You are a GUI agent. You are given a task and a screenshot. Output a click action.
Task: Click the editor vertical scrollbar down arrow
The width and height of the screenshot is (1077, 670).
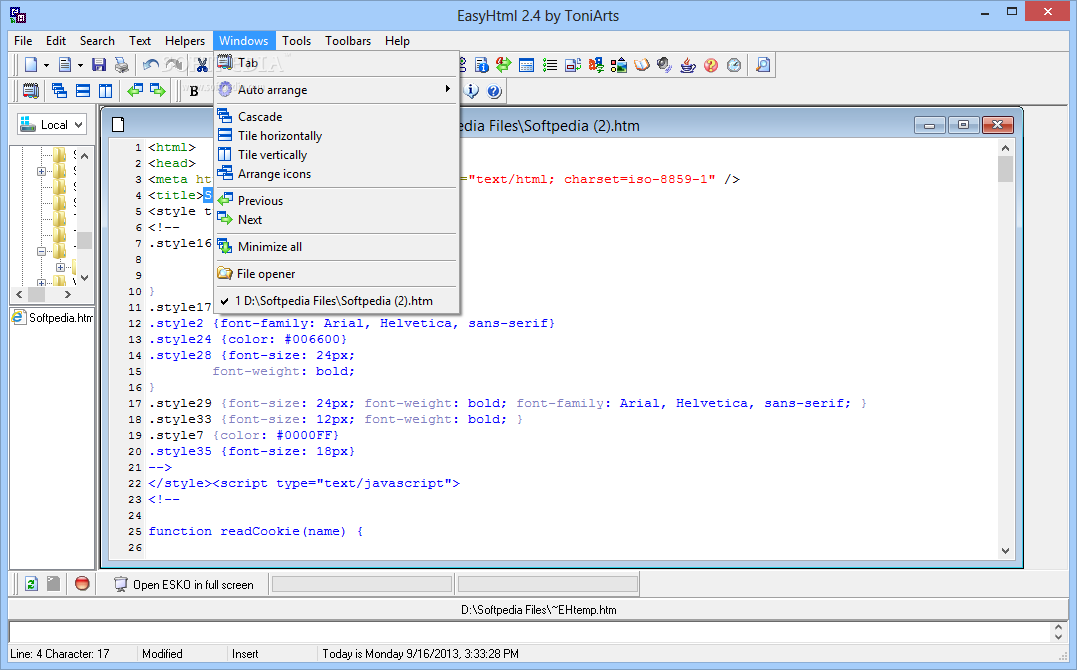tap(1006, 550)
